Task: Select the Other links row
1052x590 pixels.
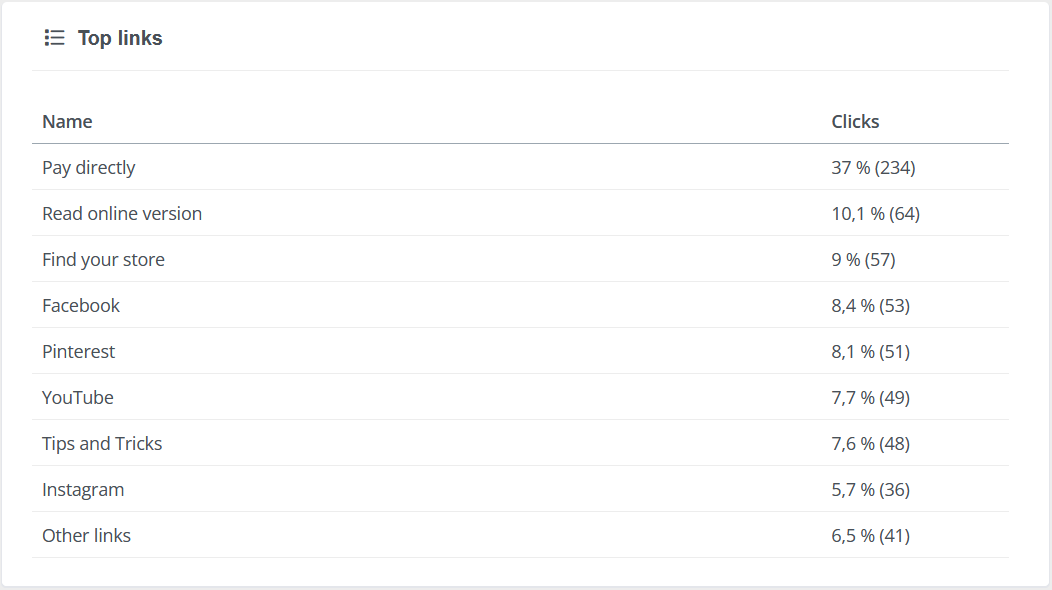Action: point(86,536)
